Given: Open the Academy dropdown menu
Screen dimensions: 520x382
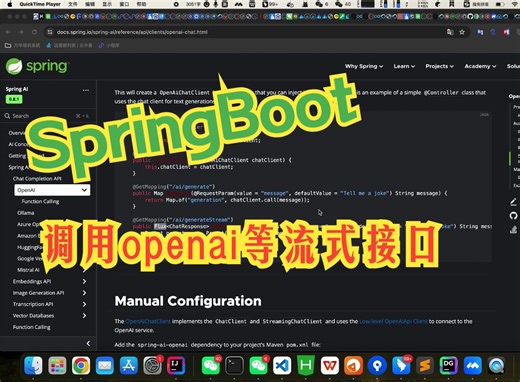Looking at the screenshot, I should point(480,66).
